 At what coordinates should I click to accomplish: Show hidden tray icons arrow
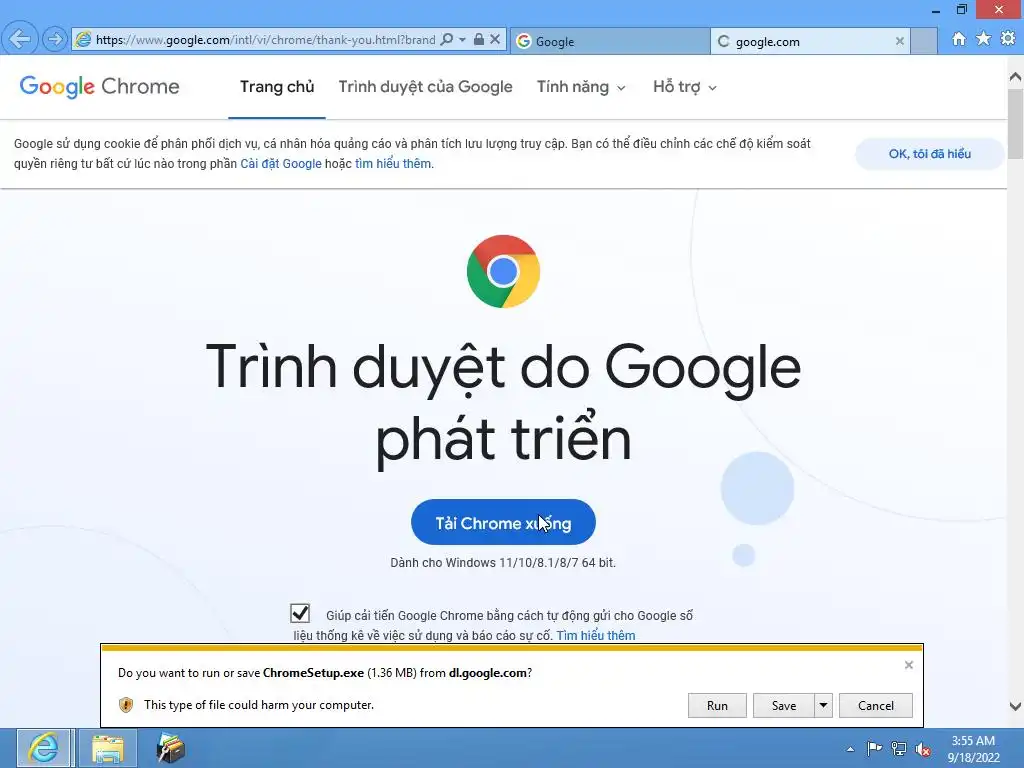click(850, 749)
